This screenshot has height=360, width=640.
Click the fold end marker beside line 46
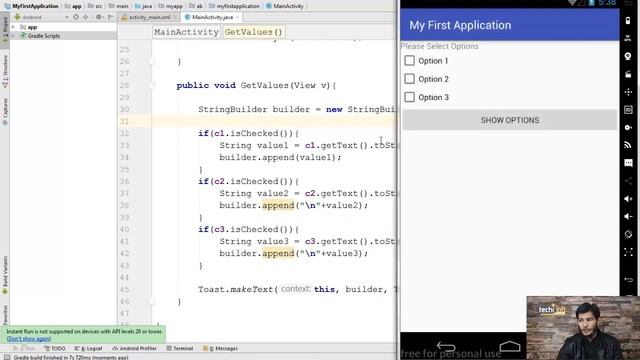click(x=151, y=301)
